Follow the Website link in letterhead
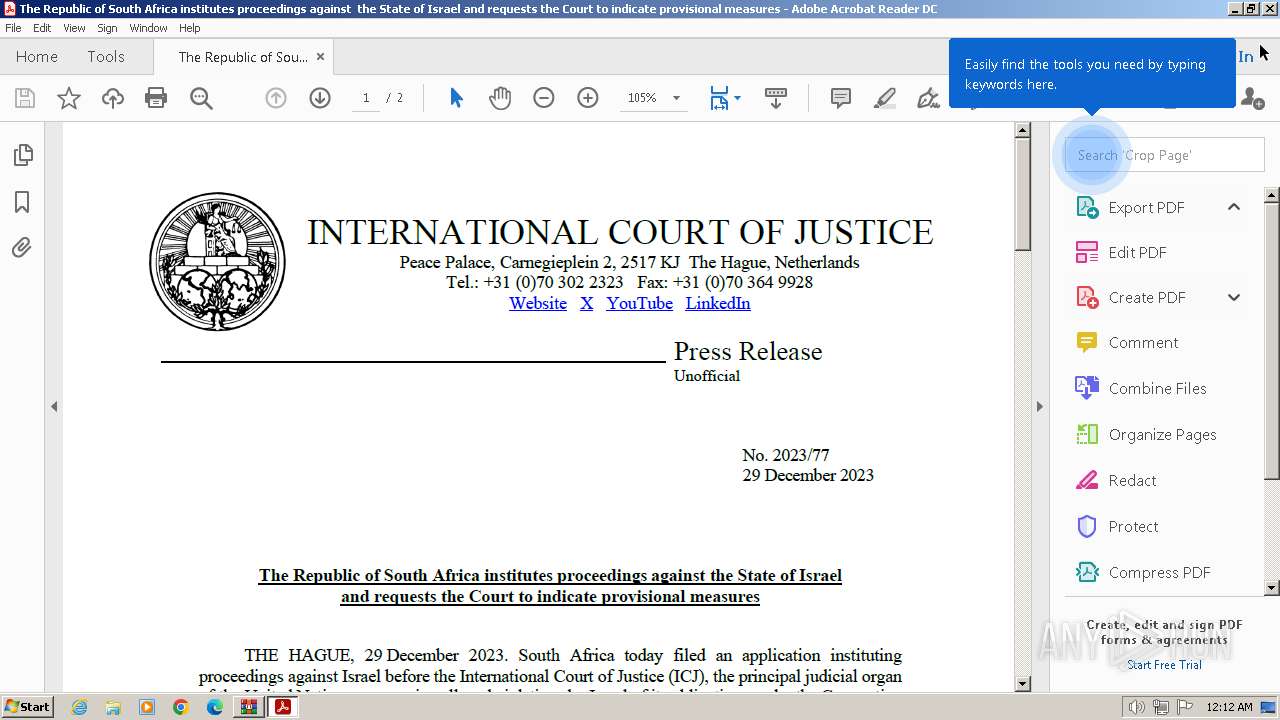Screen dimensions: 1280x720 click(538, 303)
